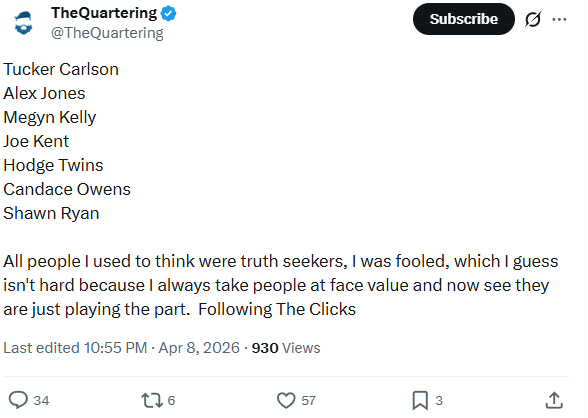This screenshot has width=588, height=418.
Task: Click the Subscribe button
Action: [464, 19]
